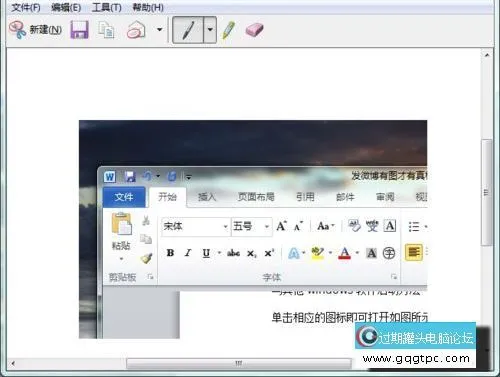The width and height of the screenshot is (500, 377).
Task: Switch to the 页面布局 ribbon tab
Action: 256,197
